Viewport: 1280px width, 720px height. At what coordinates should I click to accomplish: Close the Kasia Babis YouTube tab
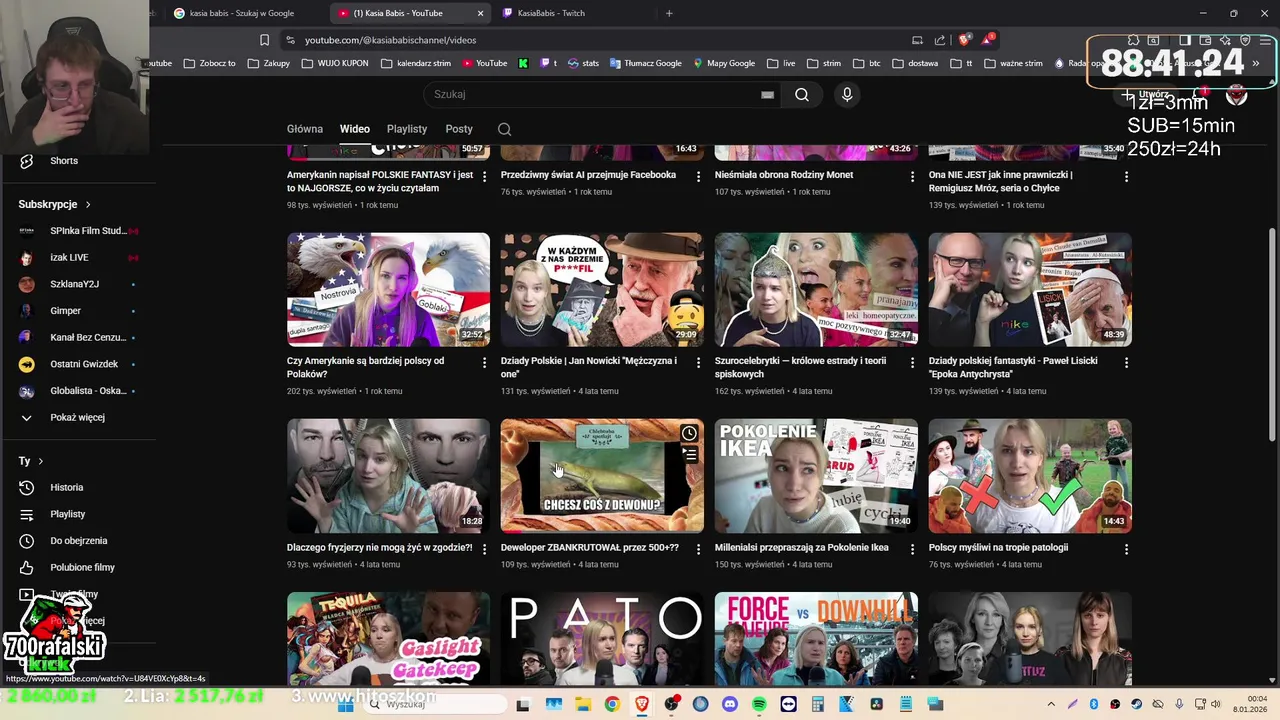[x=480, y=13]
